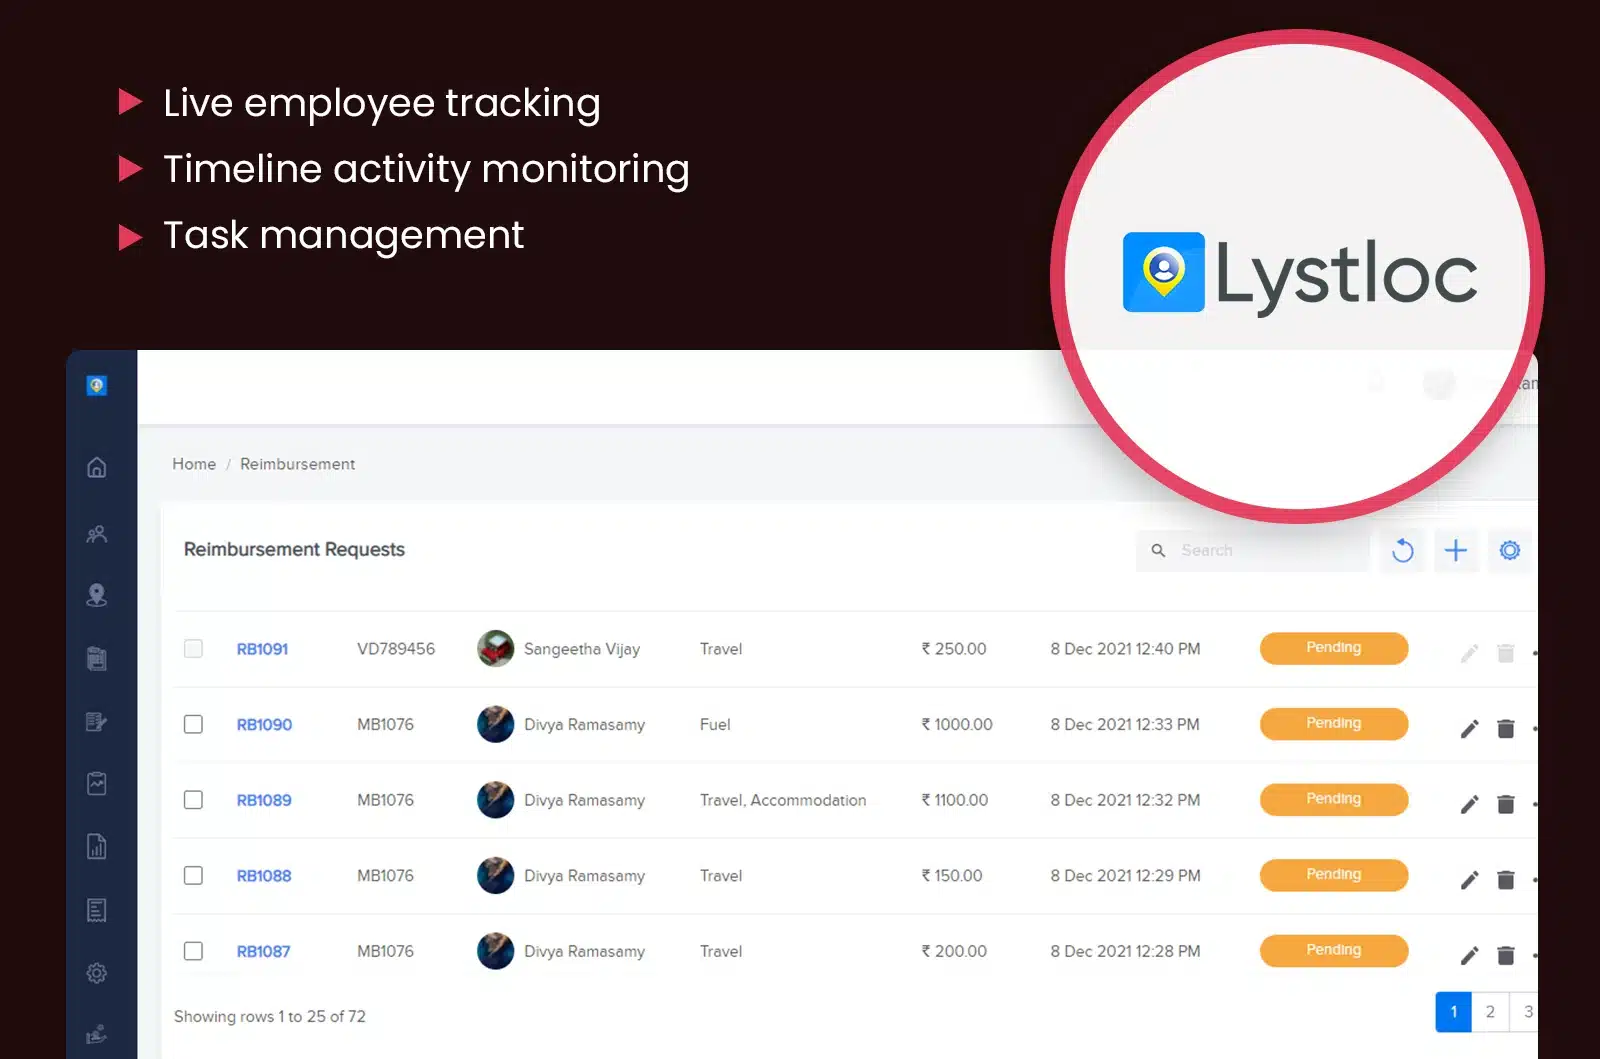Tick the checkbox next to RB1087
The height and width of the screenshot is (1059, 1600).
(x=193, y=951)
